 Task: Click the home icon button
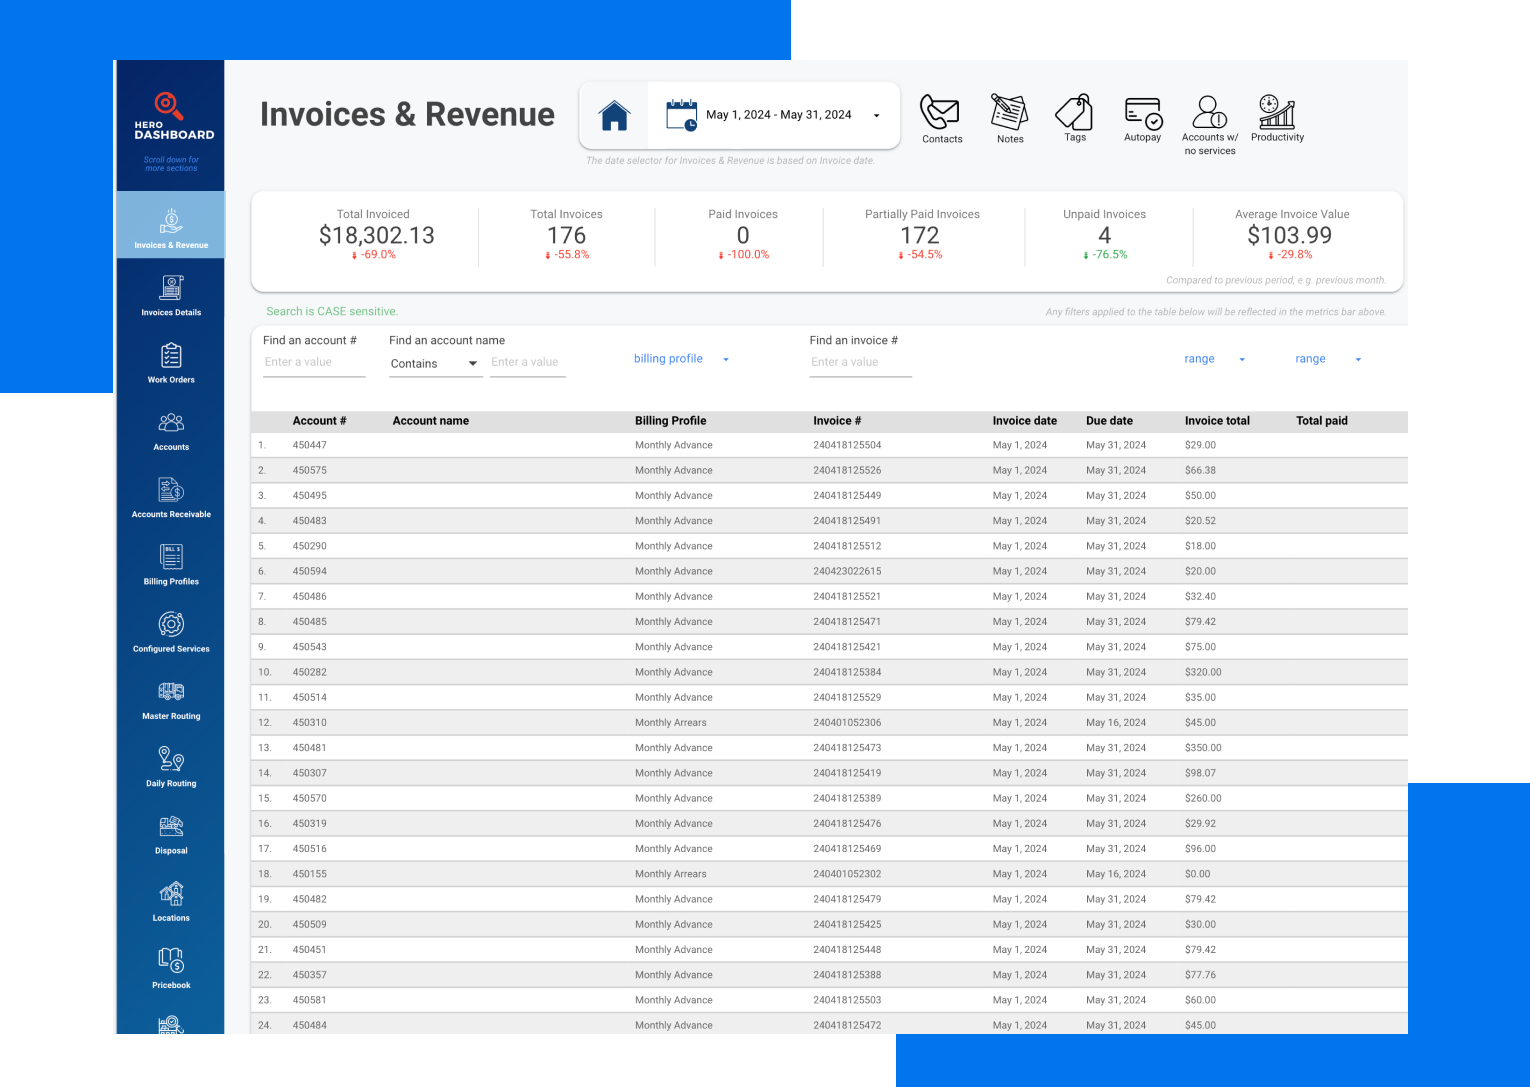[x=614, y=116]
